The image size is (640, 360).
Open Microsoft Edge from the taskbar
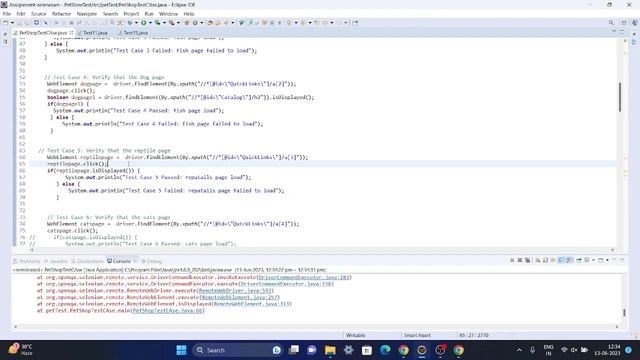(385, 350)
